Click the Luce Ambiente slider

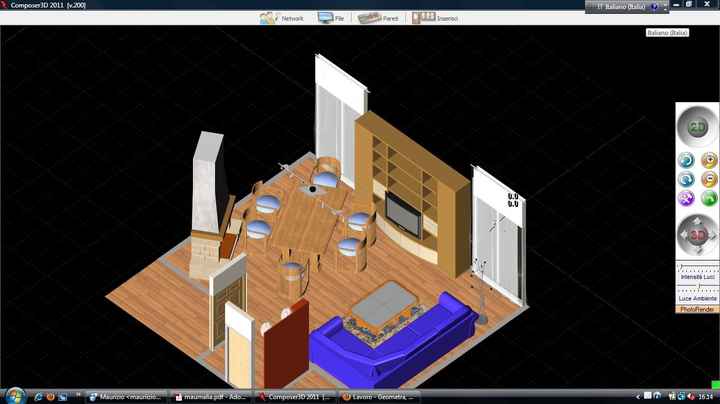(697, 290)
